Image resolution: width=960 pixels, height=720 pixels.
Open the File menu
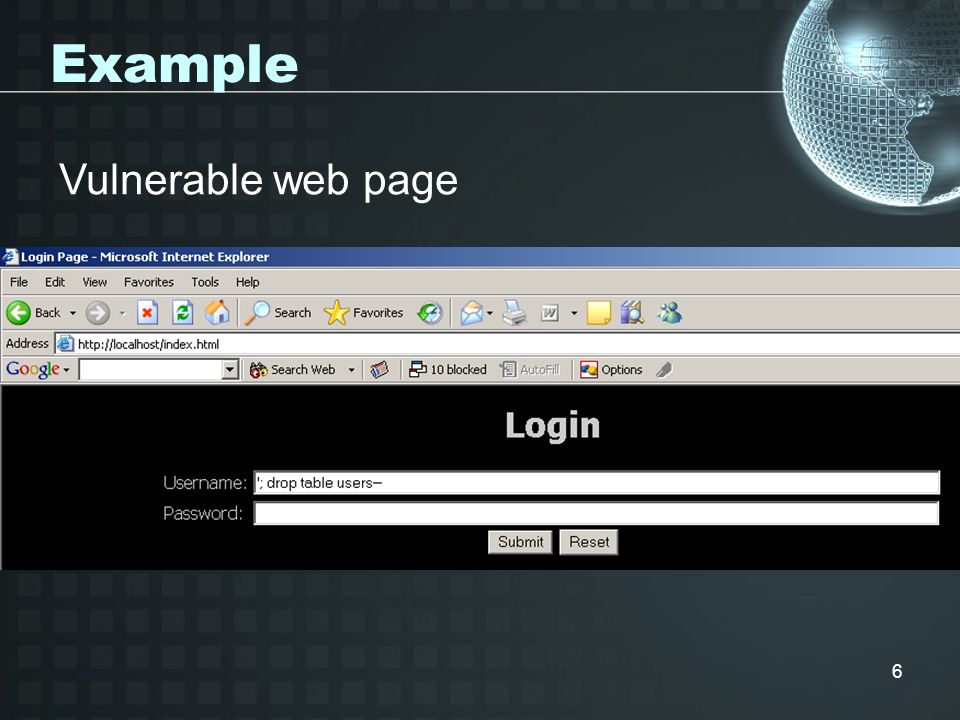coord(18,282)
